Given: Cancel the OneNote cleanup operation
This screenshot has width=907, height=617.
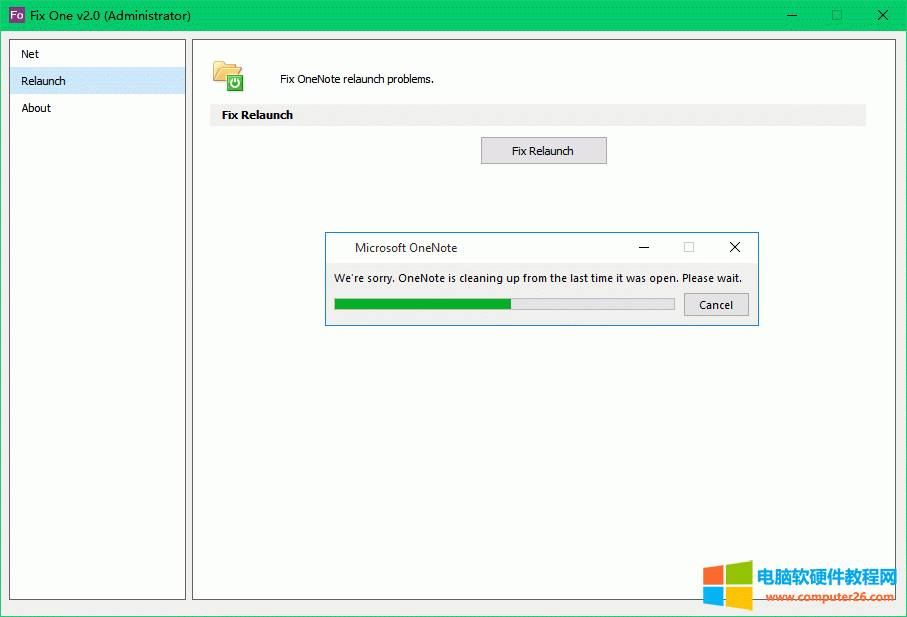Looking at the screenshot, I should [x=716, y=304].
